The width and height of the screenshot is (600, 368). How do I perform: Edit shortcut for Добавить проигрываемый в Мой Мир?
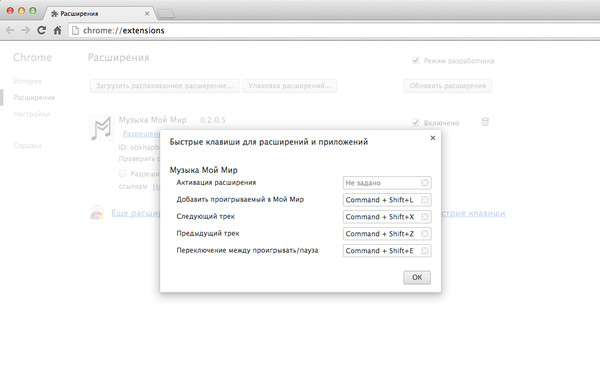point(387,200)
